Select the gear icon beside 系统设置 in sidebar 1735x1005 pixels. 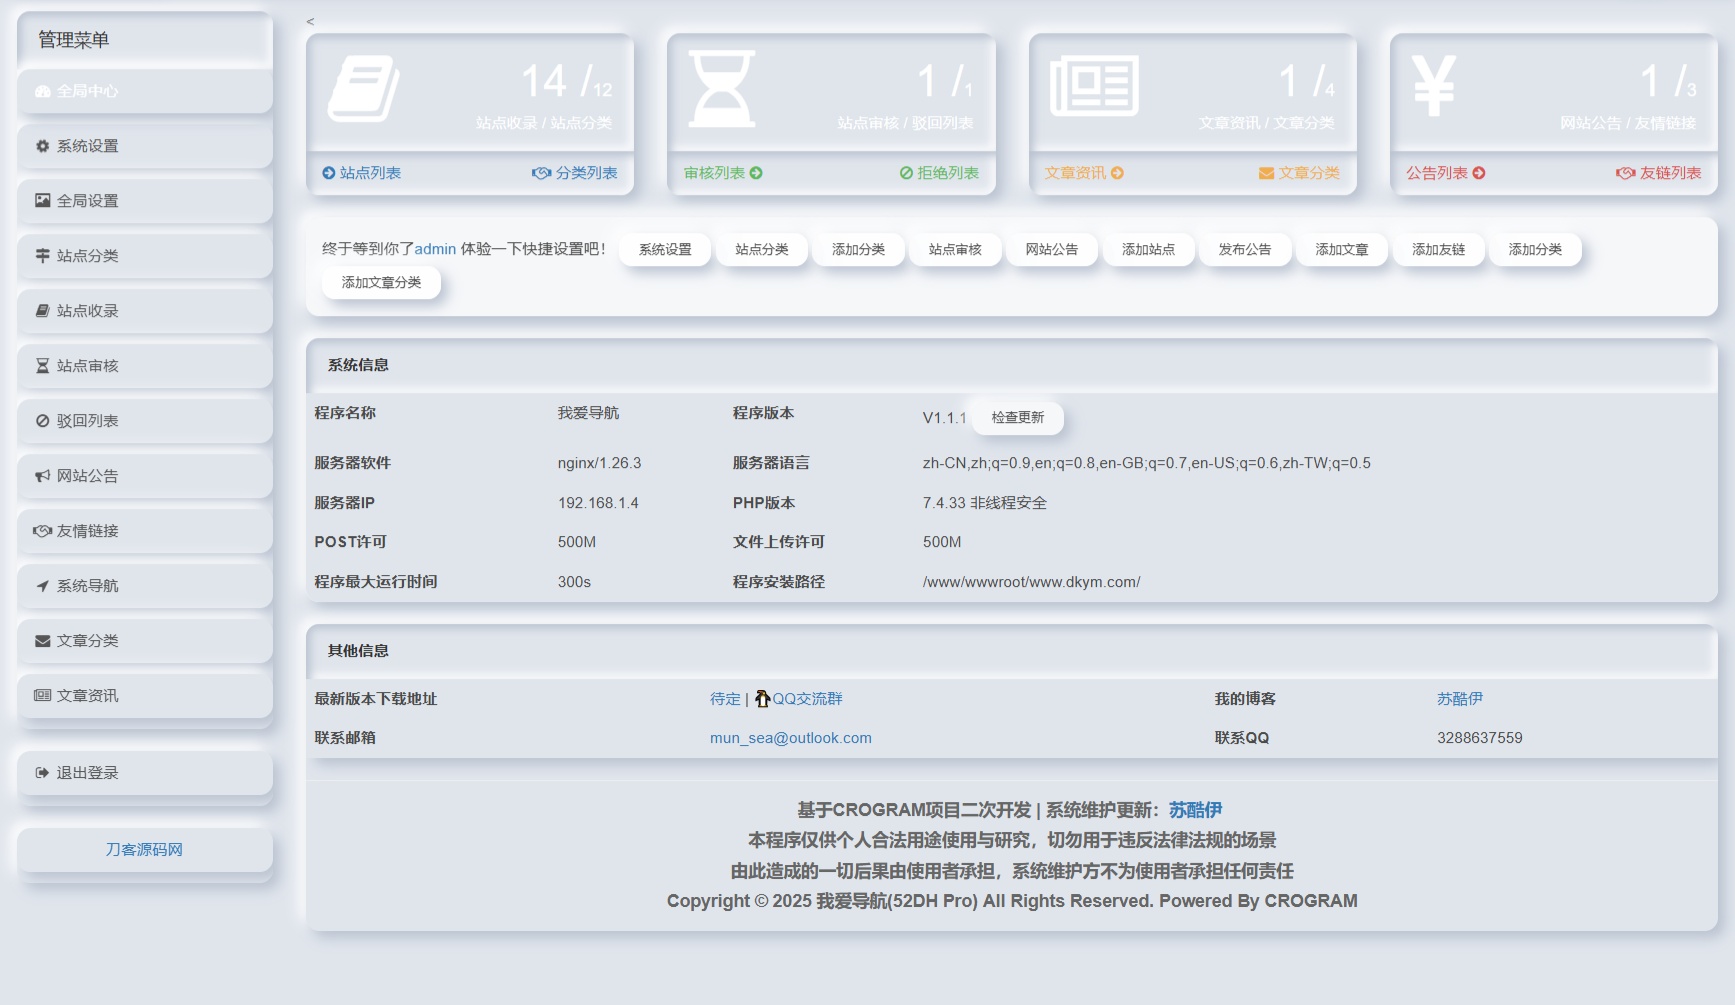coord(41,146)
